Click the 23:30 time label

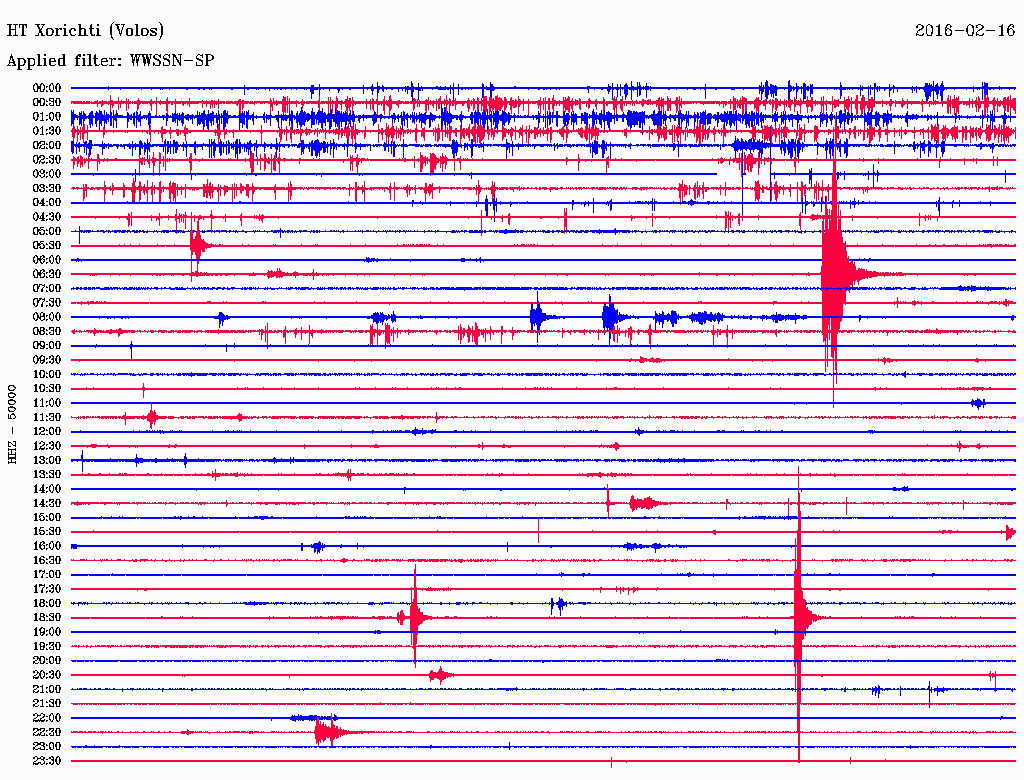tap(47, 761)
